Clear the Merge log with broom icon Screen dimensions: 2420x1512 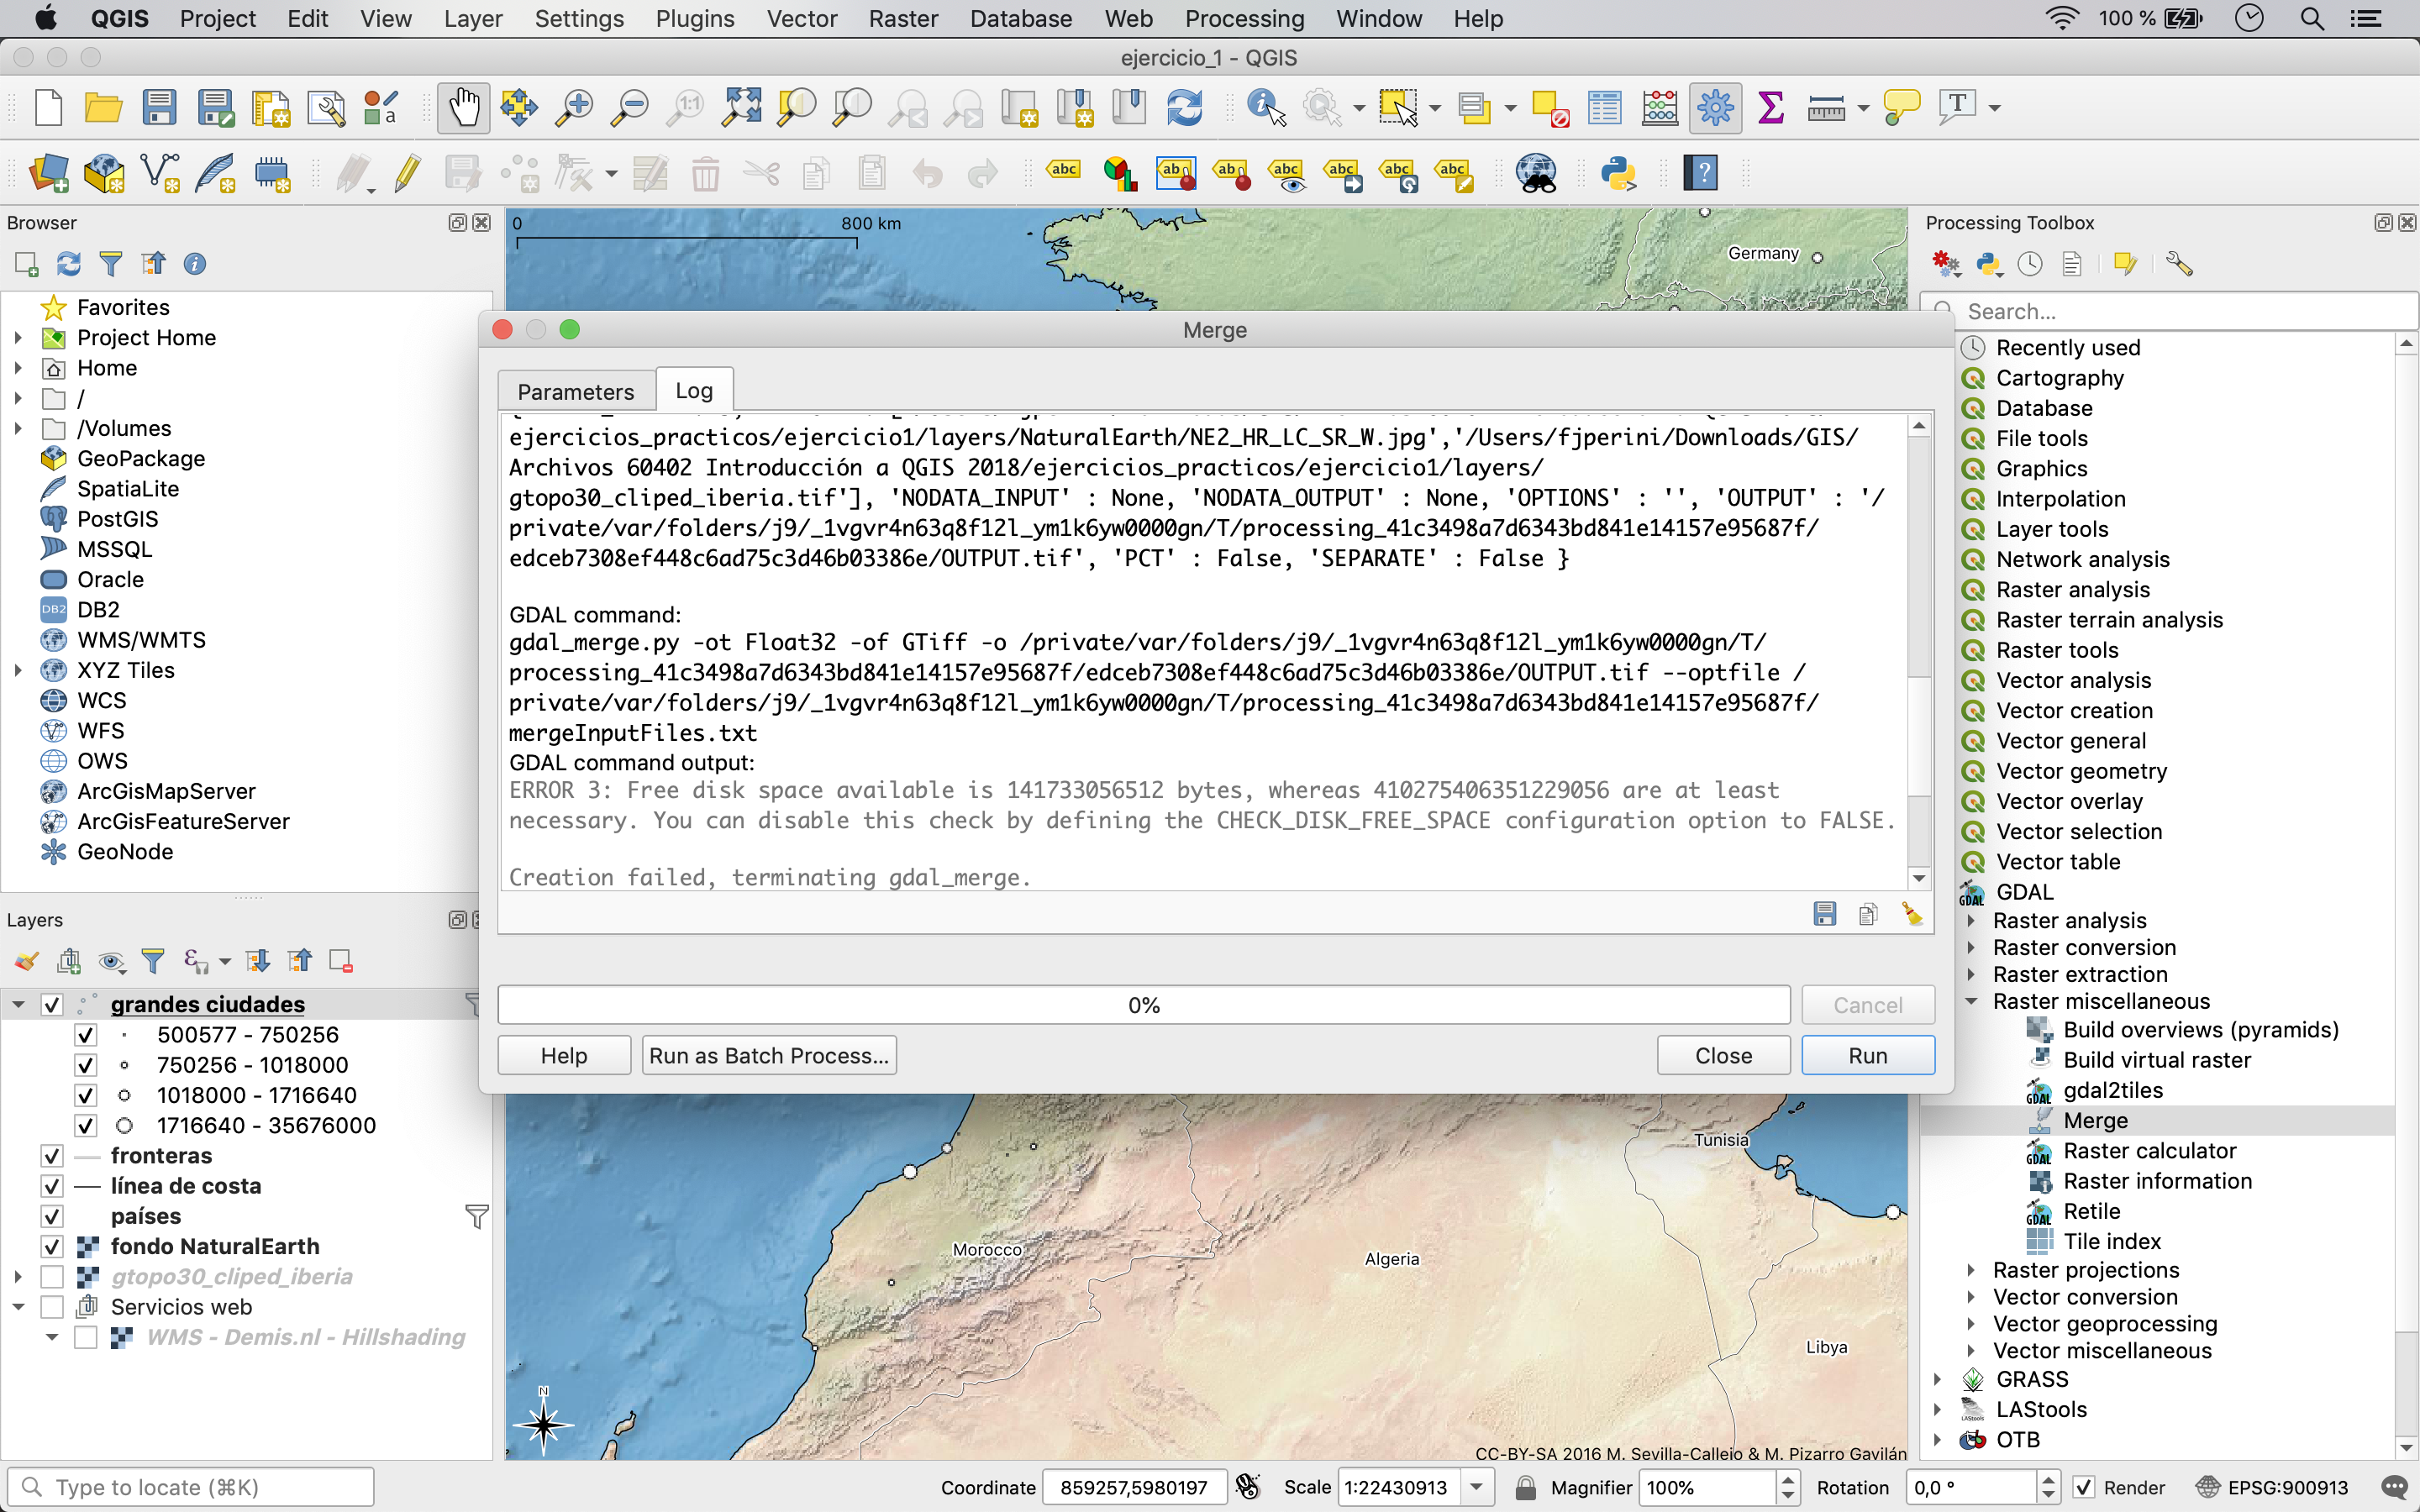pos(1912,914)
